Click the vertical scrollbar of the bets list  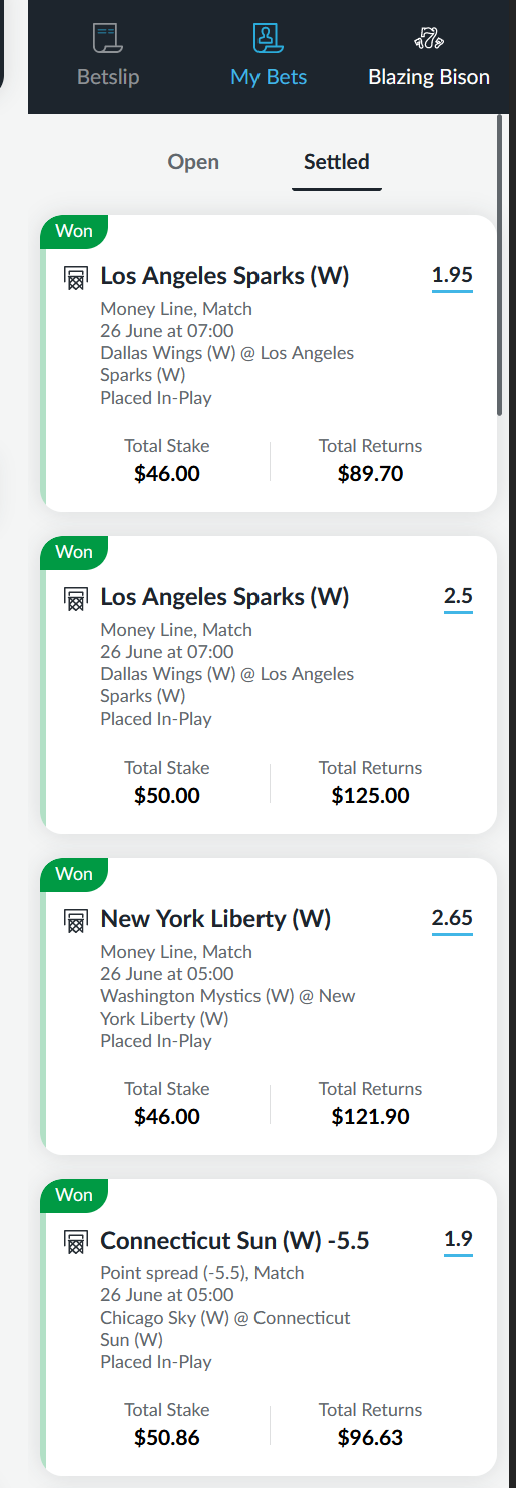pos(501,267)
